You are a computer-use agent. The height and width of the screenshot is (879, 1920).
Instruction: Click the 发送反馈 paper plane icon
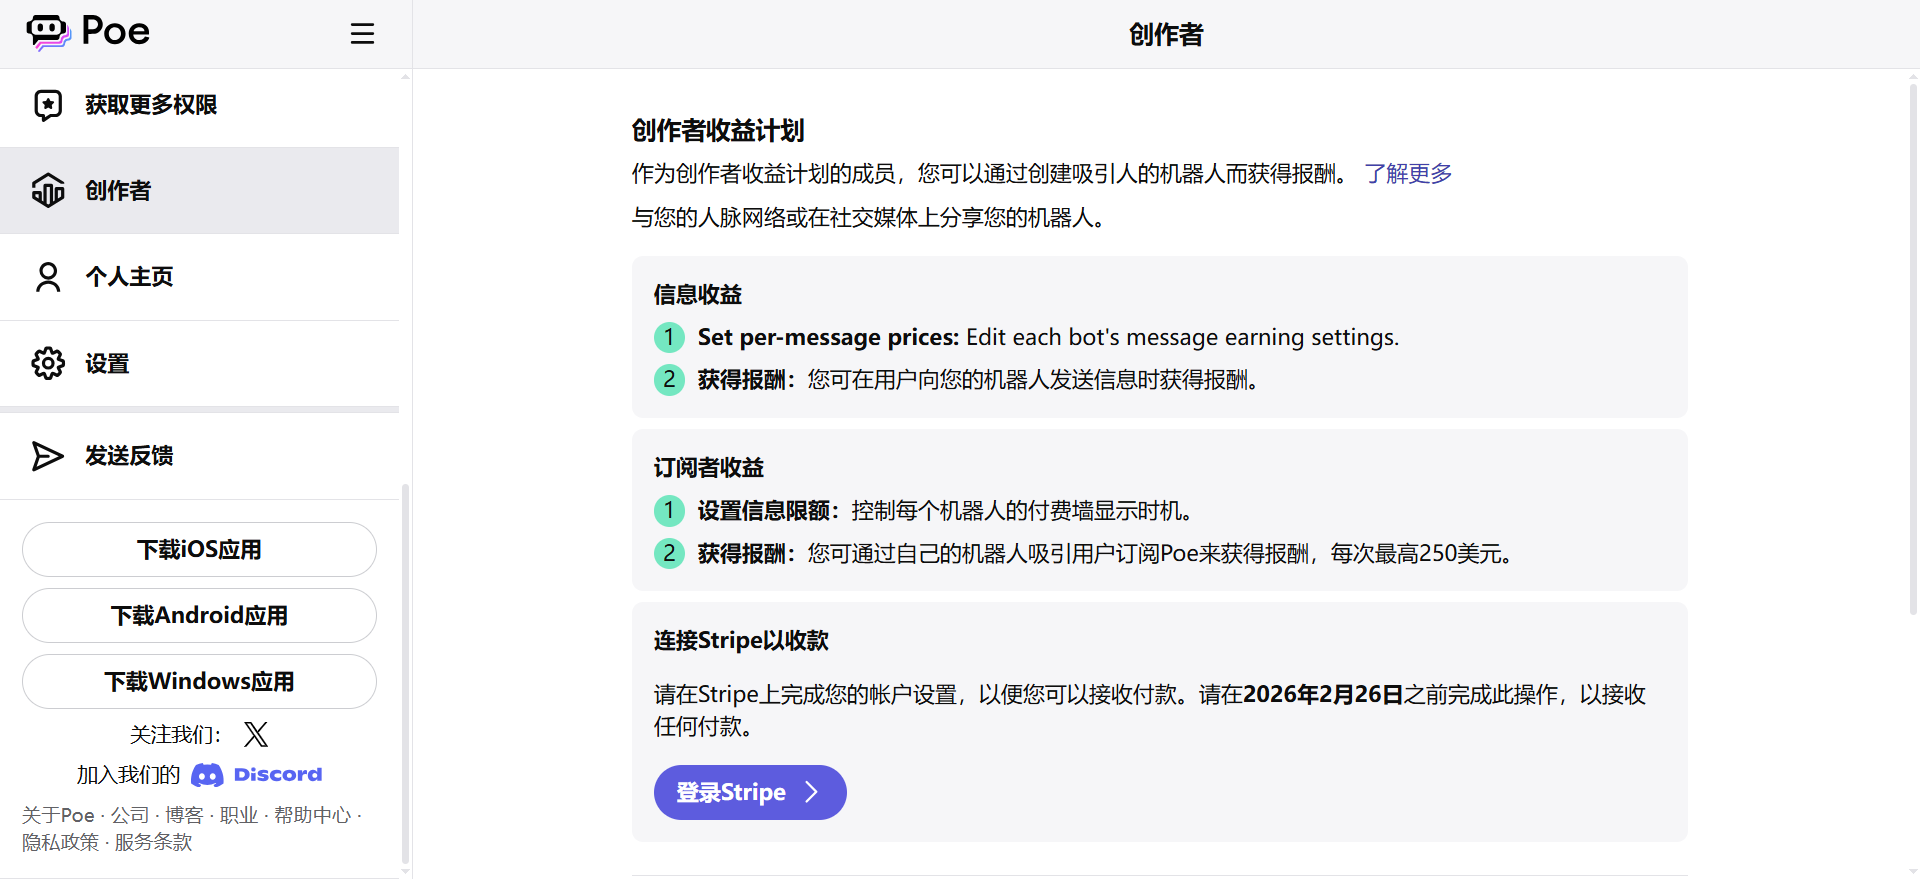pos(48,456)
